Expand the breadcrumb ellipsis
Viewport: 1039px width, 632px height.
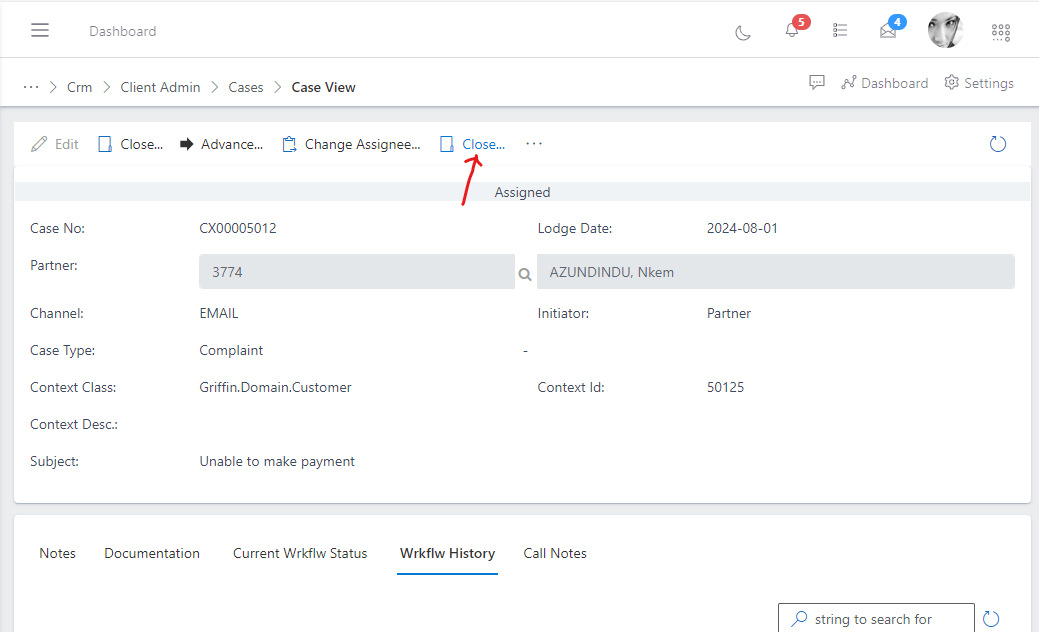(31, 87)
